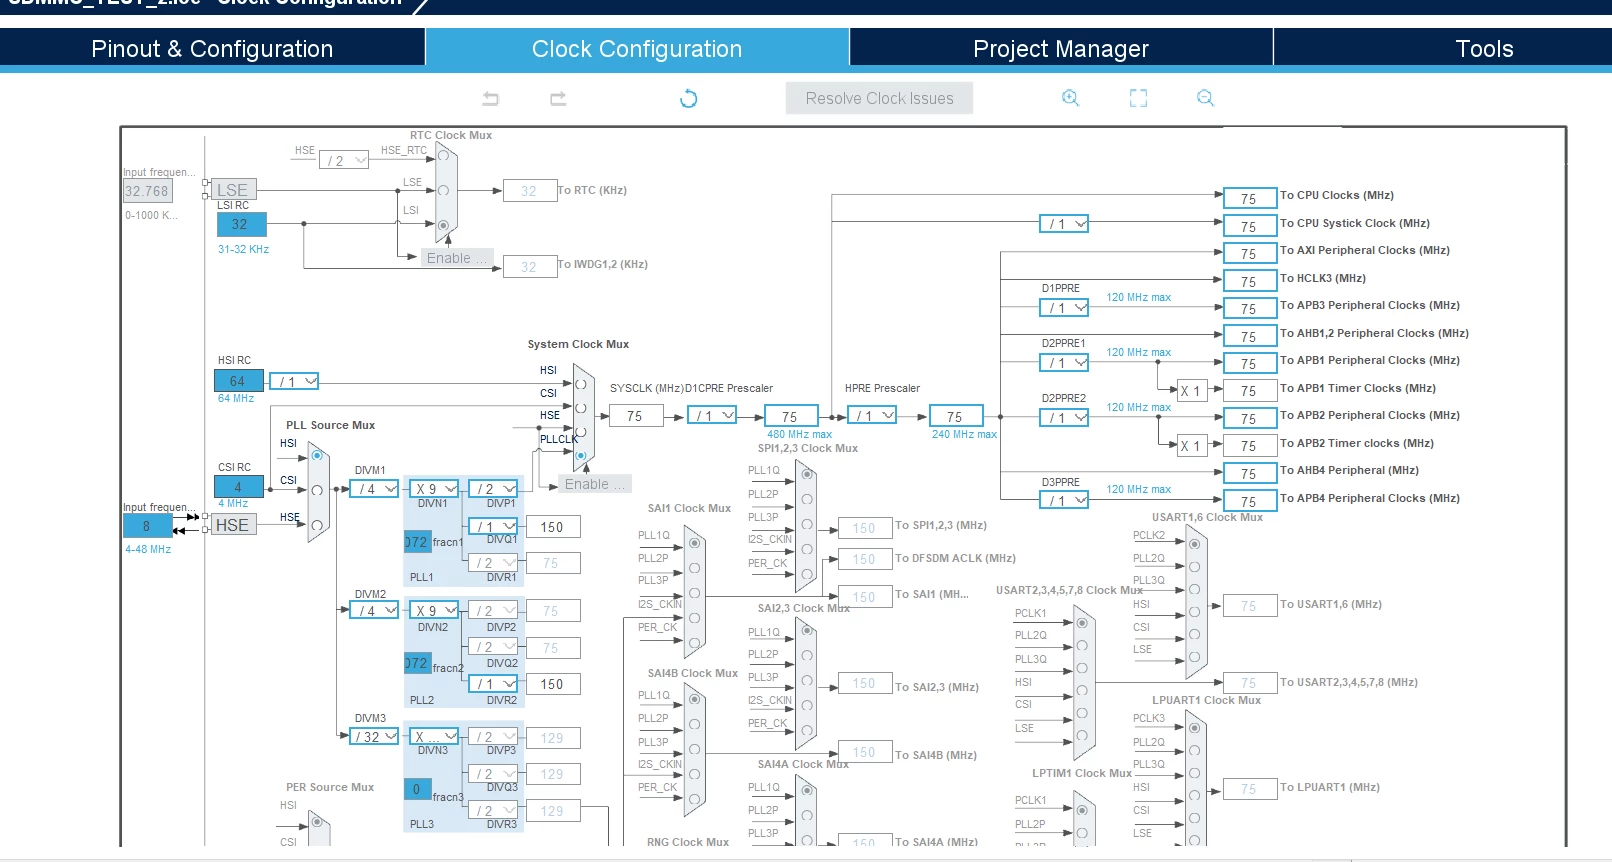Click the LSE input frequency field 32.768
Image resolution: width=1612 pixels, height=862 pixels.
[147, 191]
